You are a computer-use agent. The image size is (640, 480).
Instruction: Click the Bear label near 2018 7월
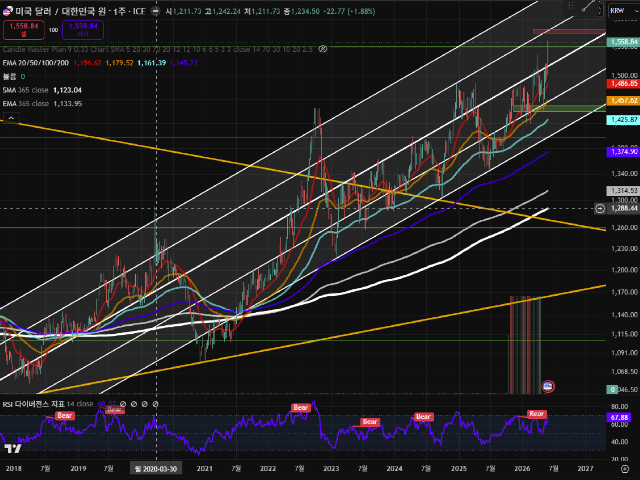65,416
